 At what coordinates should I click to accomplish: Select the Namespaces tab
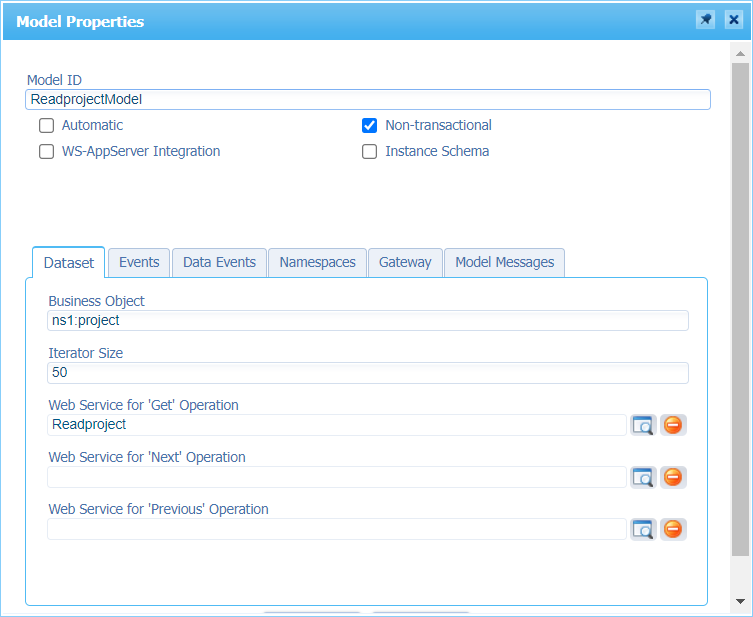point(317,262)
